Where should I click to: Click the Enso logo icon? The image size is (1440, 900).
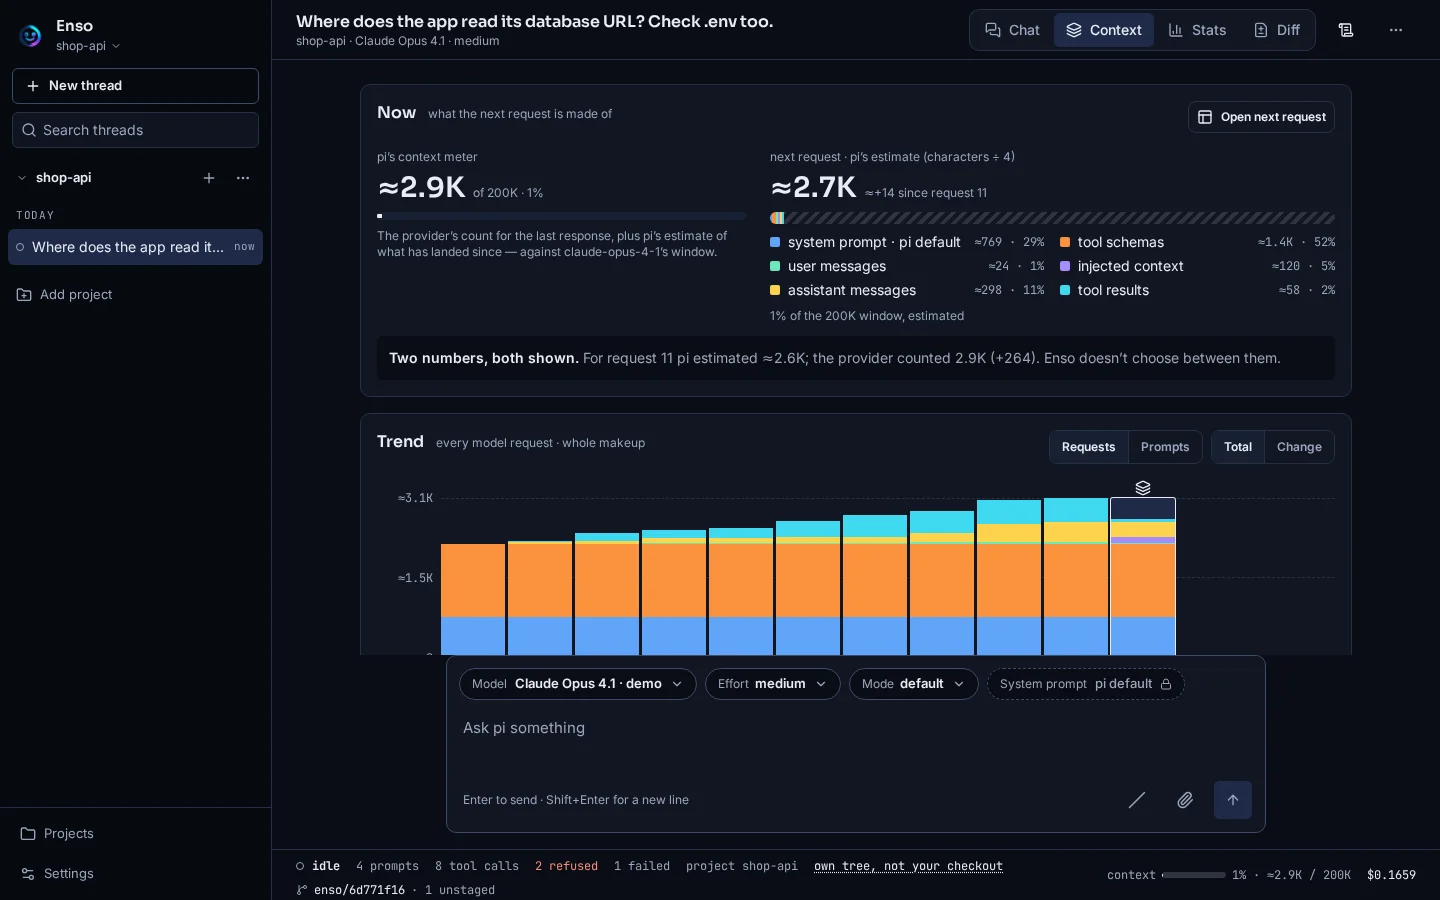(30, 36)
